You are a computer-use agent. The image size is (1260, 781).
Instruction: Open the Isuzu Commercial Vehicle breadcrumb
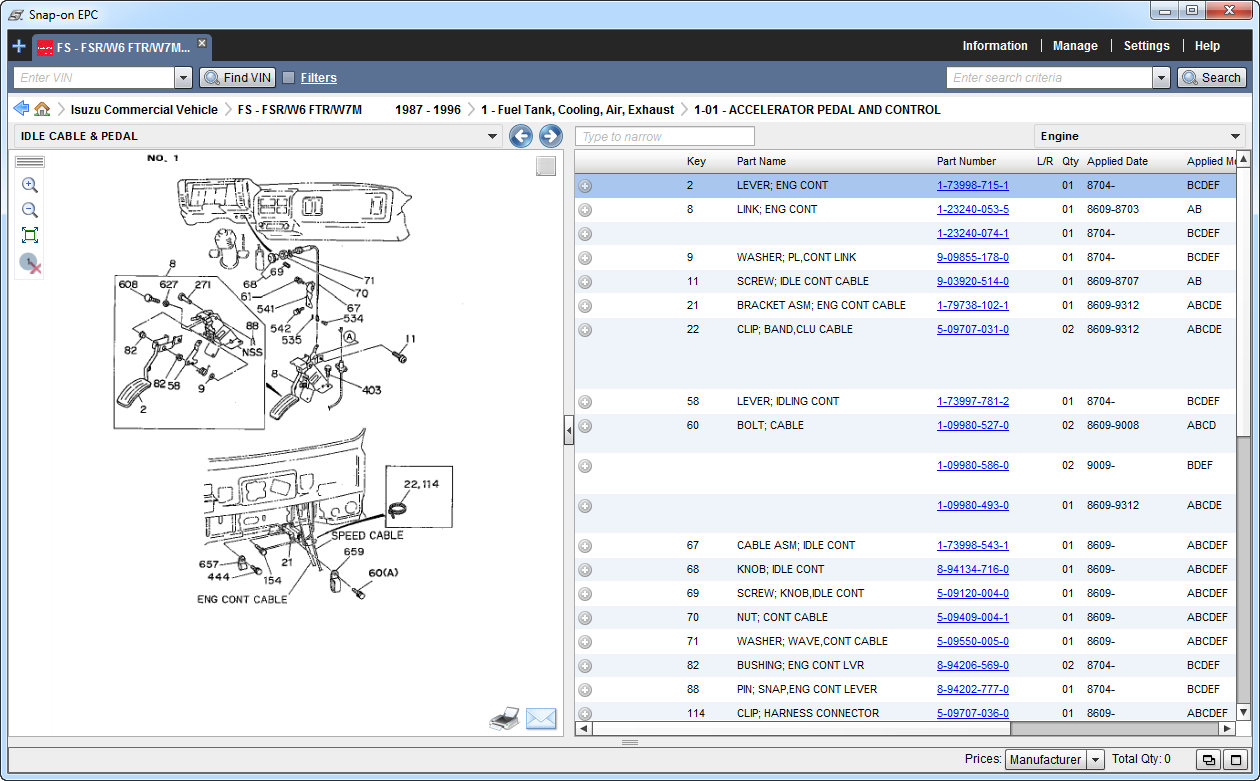click(144, 110)
